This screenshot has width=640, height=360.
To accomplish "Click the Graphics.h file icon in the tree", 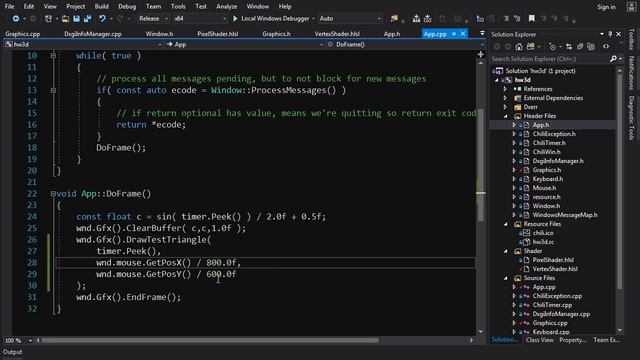I will click(x=527, y=170).
